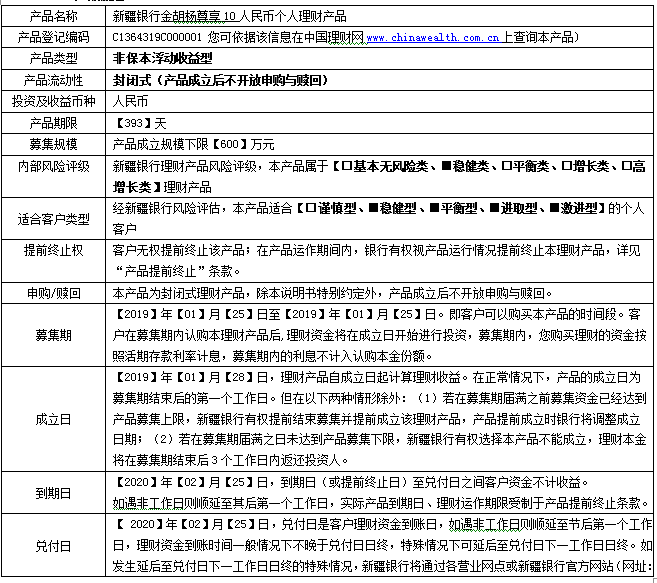Click the 申购/赎回 label cell

click(53, 293)
